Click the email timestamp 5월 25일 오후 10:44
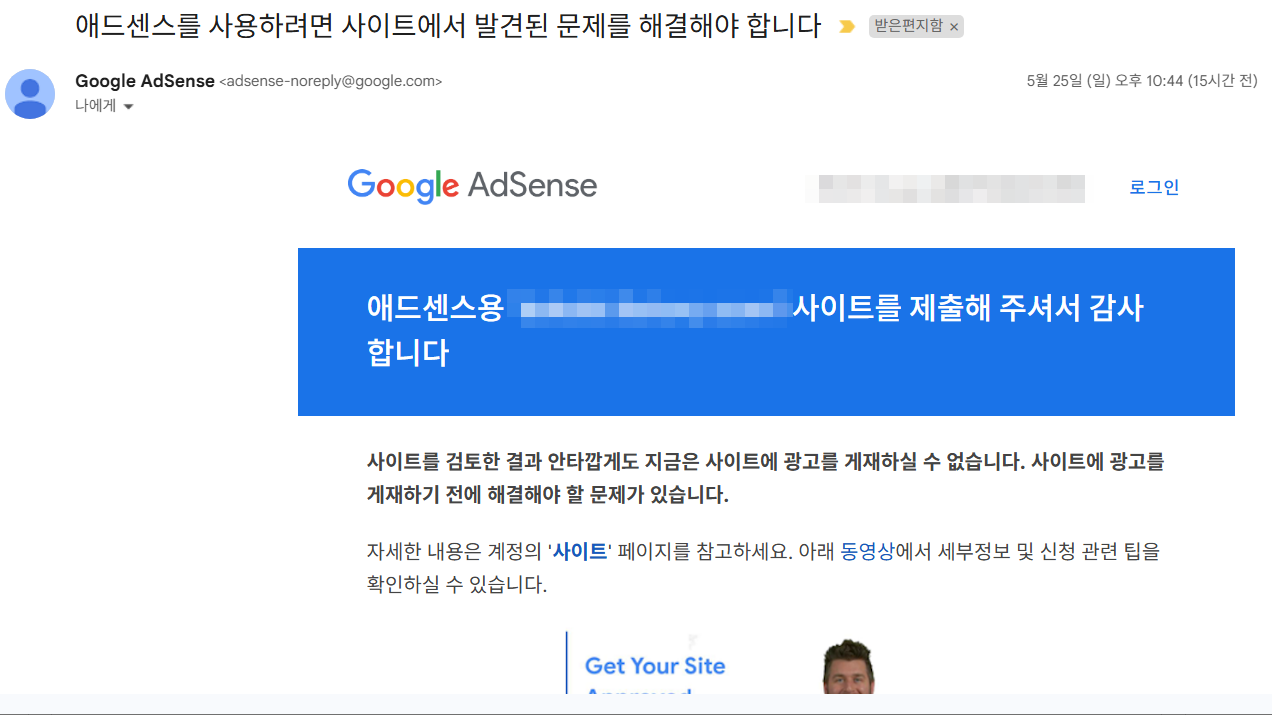 1142,81
